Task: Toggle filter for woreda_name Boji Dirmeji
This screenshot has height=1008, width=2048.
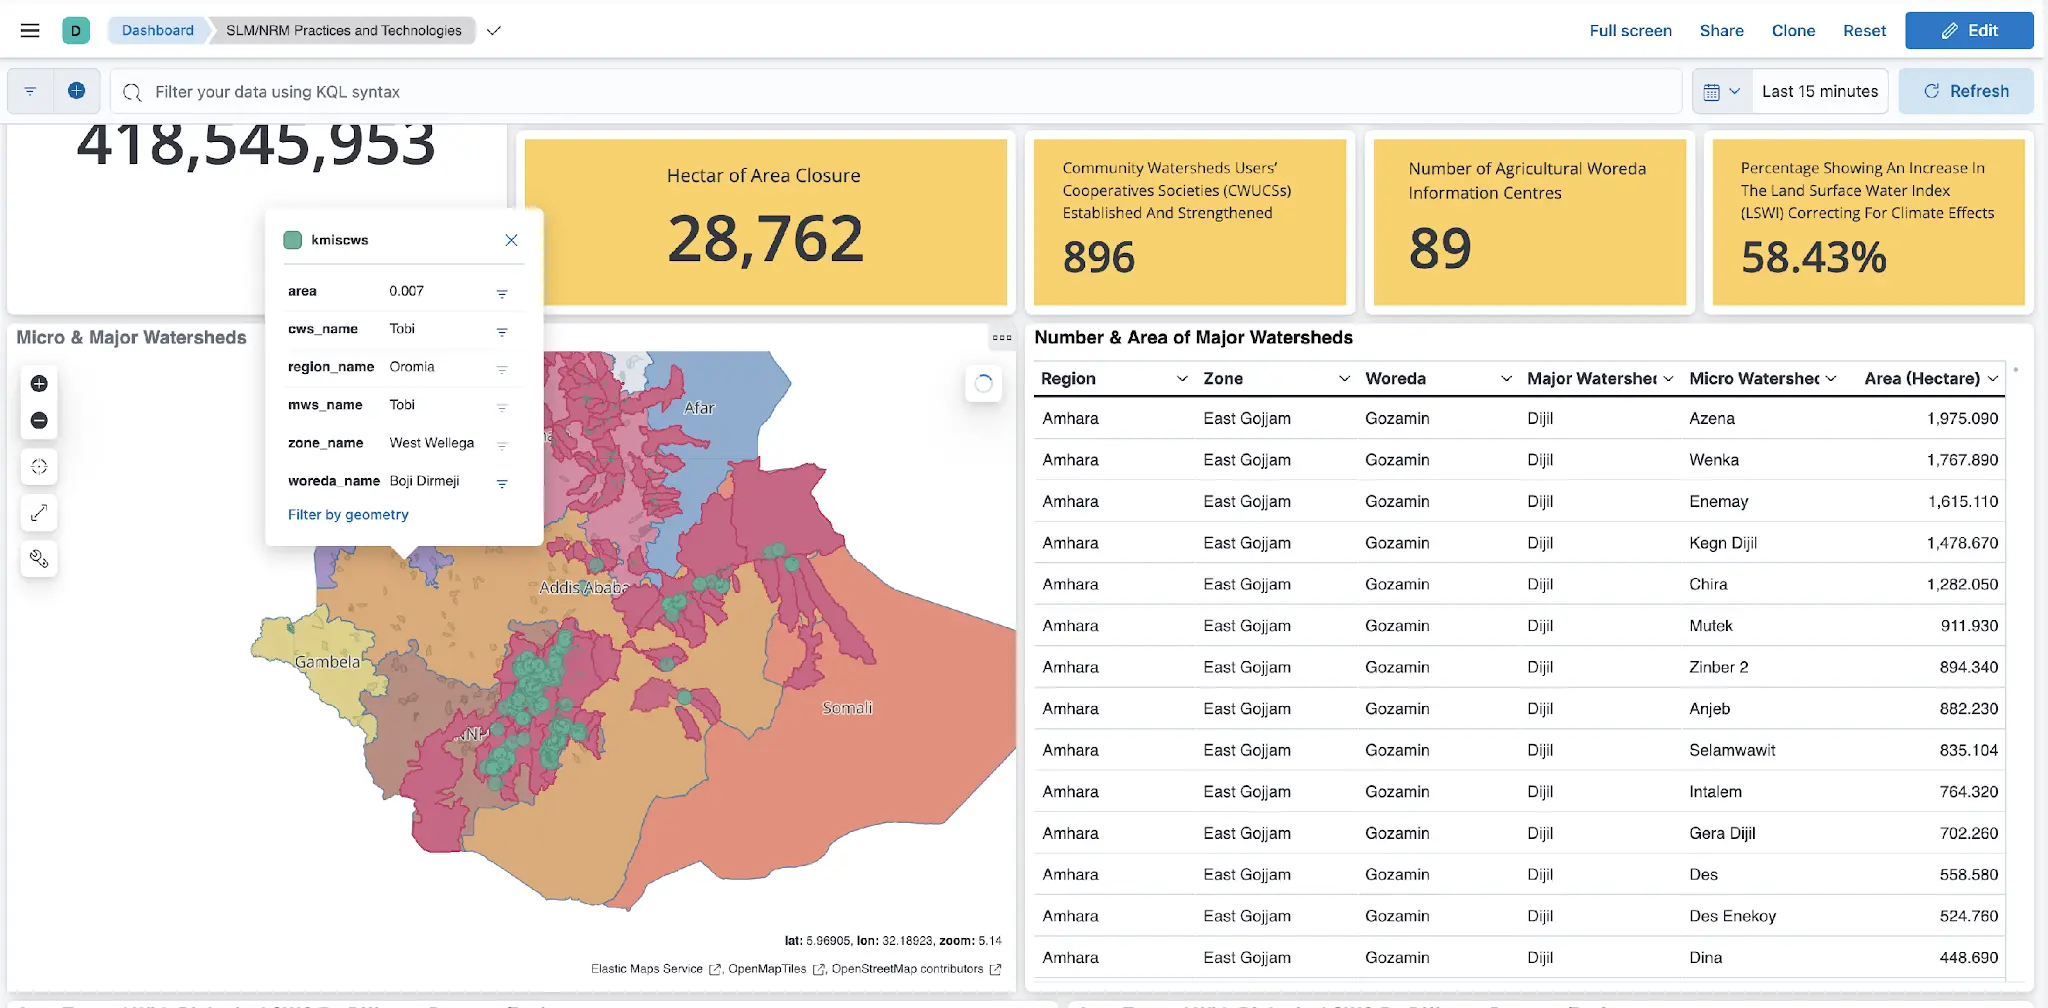Action: [x=502, y=483]
